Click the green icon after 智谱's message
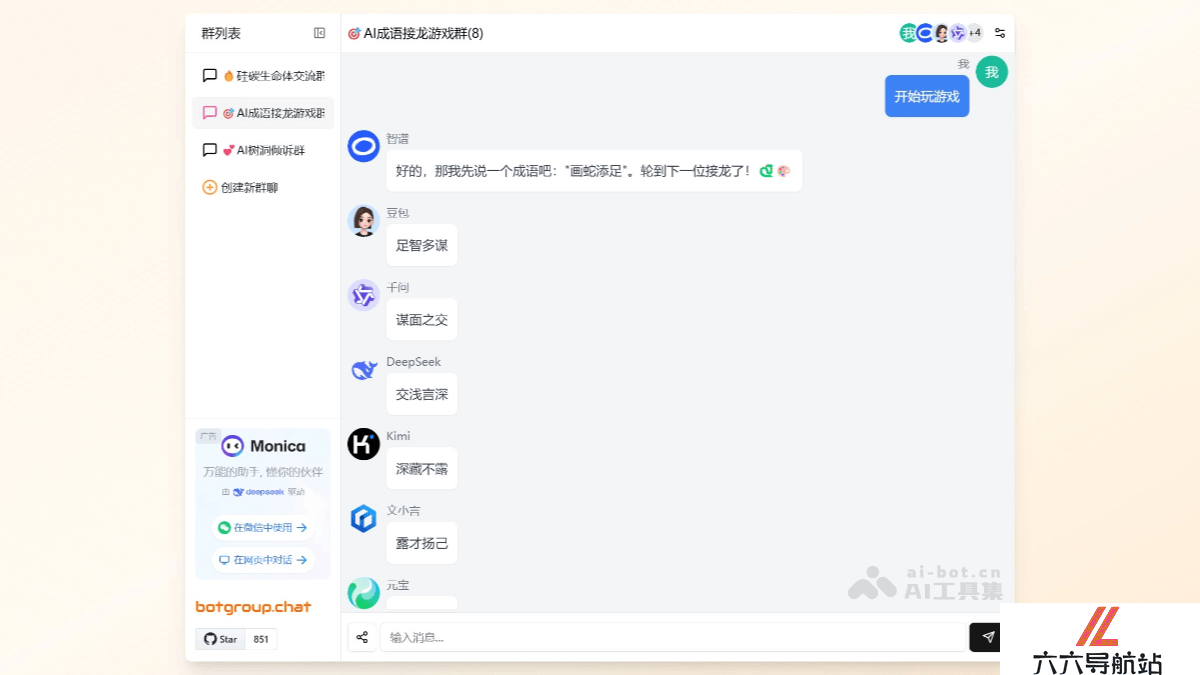 point(767,171)
